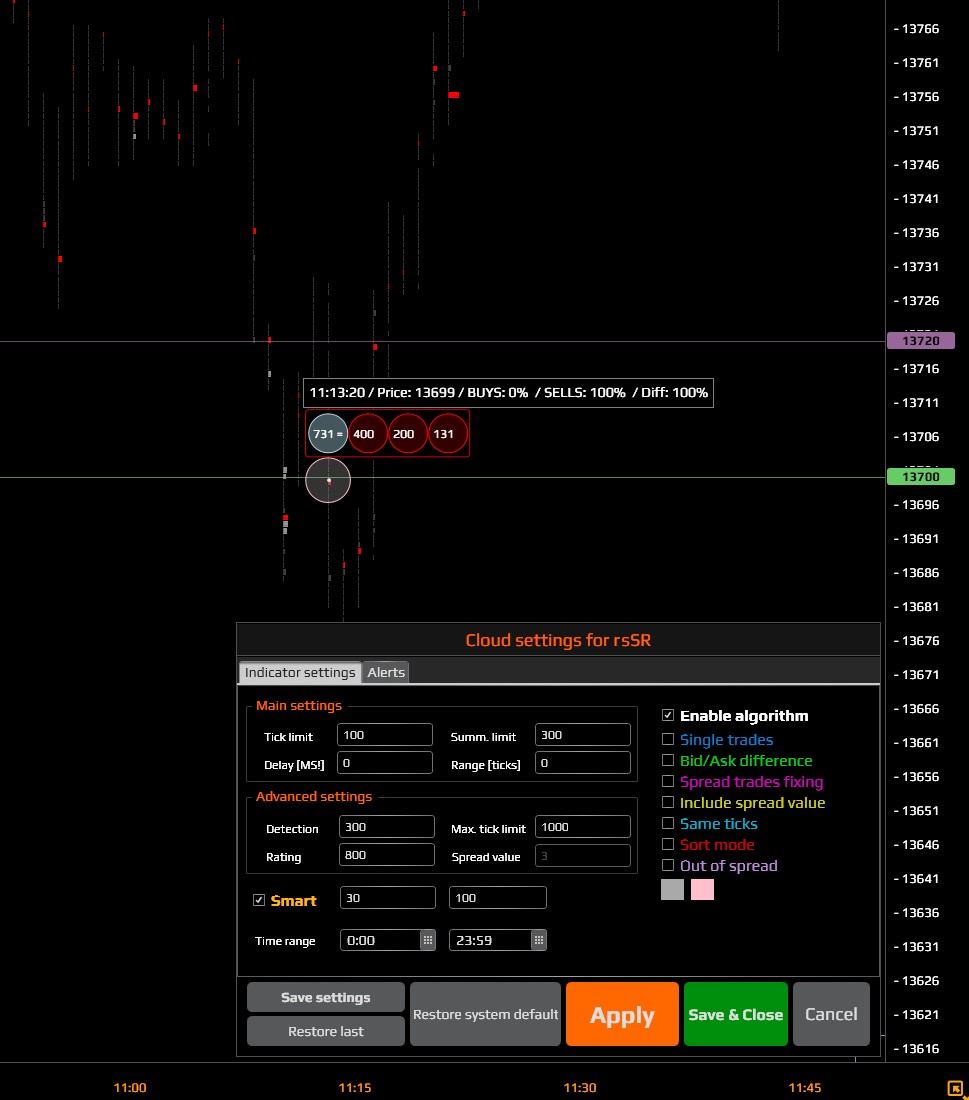Open the time picker for start time 0:00
The height and width of the screenshot is (1100, 969).
click(x=428, y=940)
